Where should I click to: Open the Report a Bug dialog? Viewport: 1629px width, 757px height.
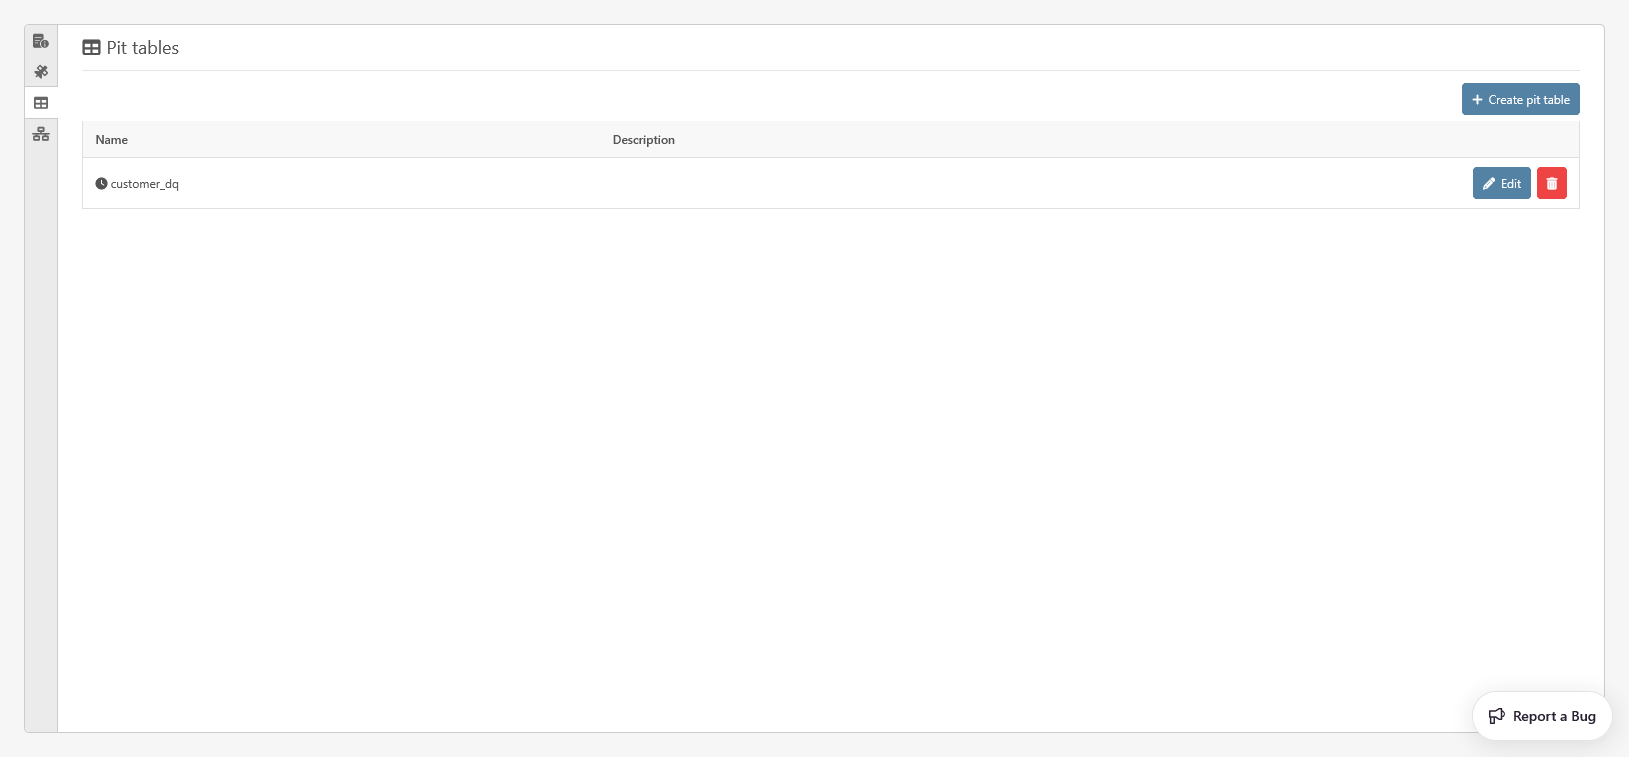pyautogui.click(x=1541, y=716)
